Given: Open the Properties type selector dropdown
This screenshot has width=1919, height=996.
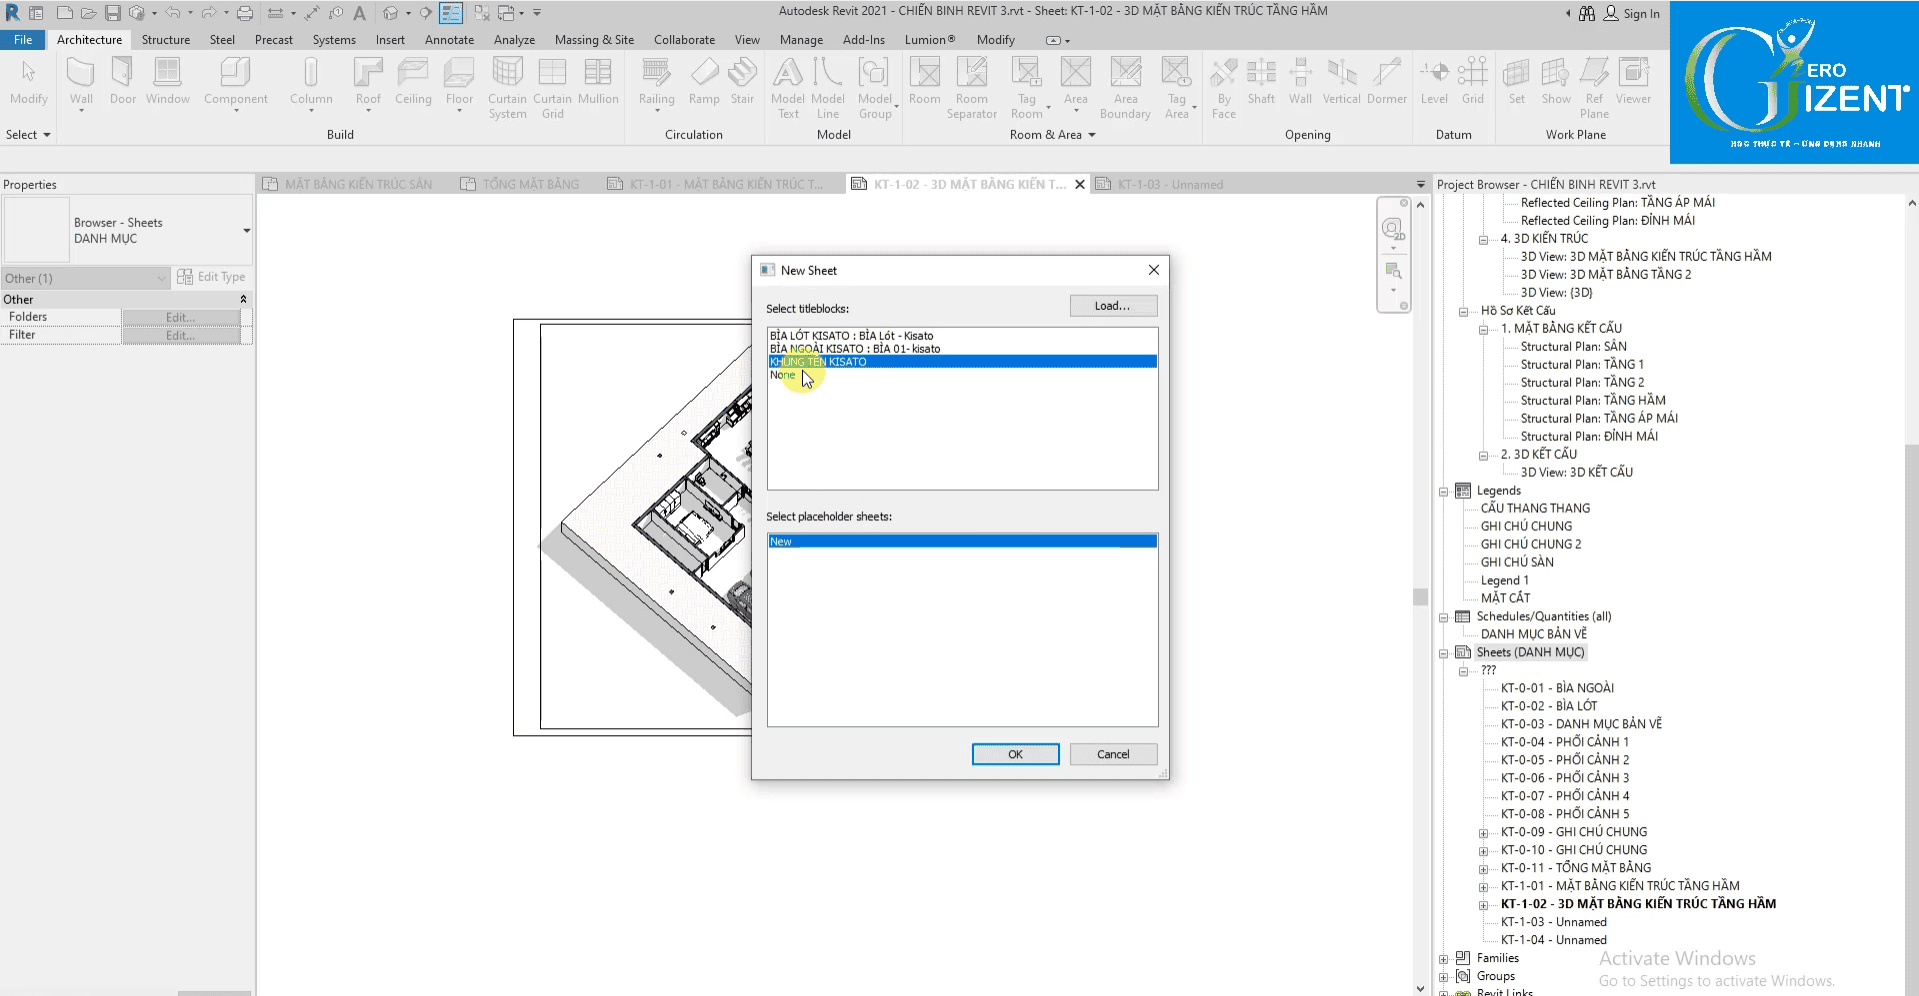Looking at the screenshot, I should 246,231.
